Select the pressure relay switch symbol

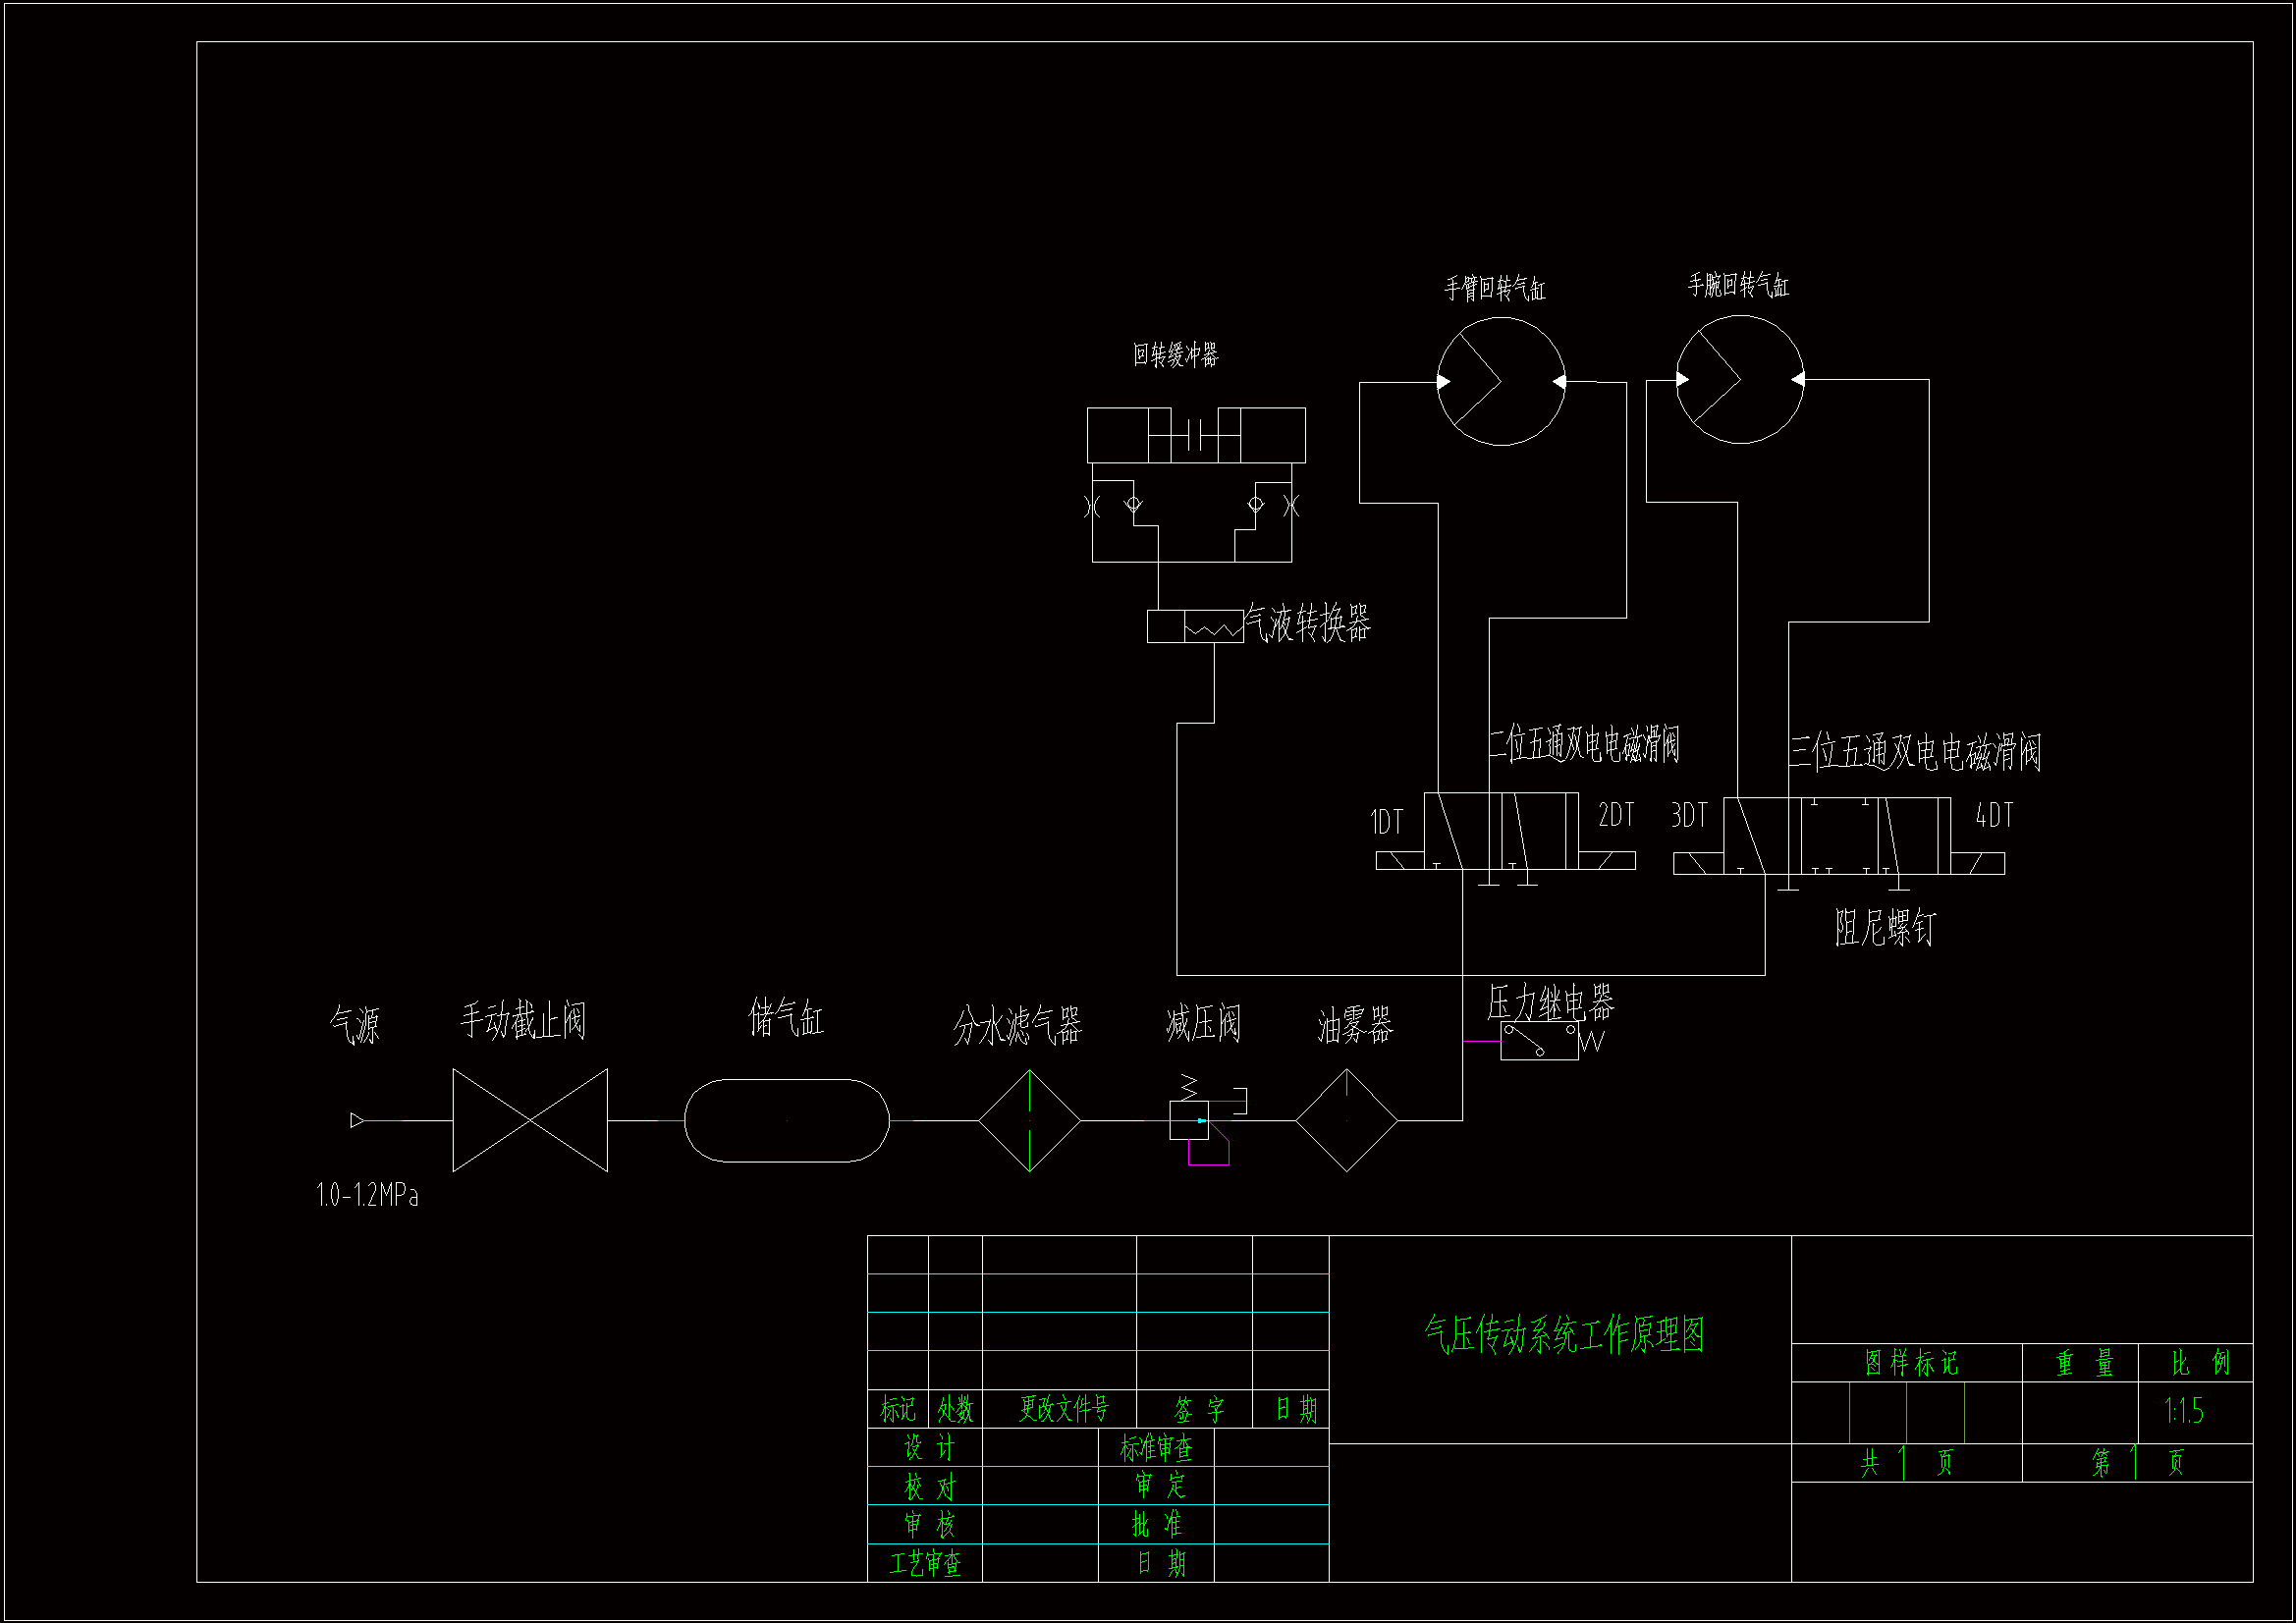[x=1539, y=1042]
